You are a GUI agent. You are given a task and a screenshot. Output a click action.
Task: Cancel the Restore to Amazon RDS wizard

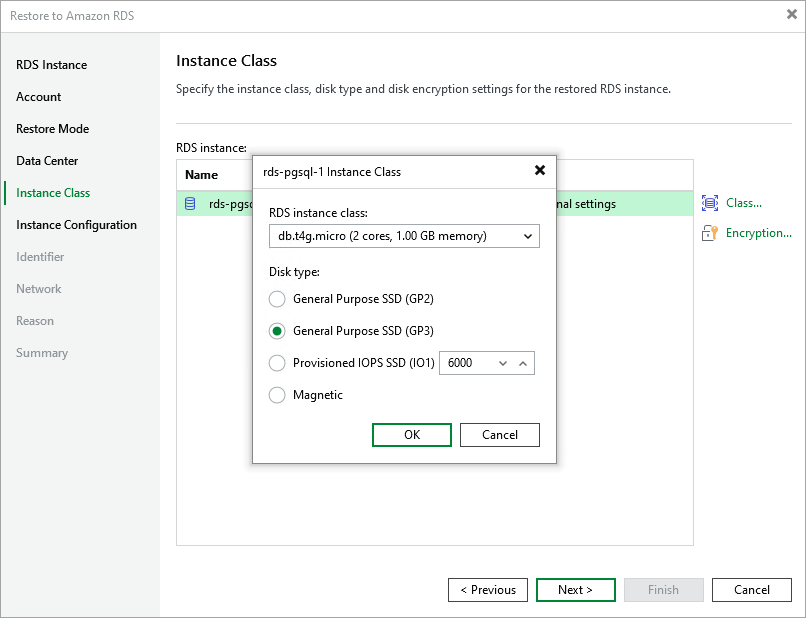(x=751, y=590)
